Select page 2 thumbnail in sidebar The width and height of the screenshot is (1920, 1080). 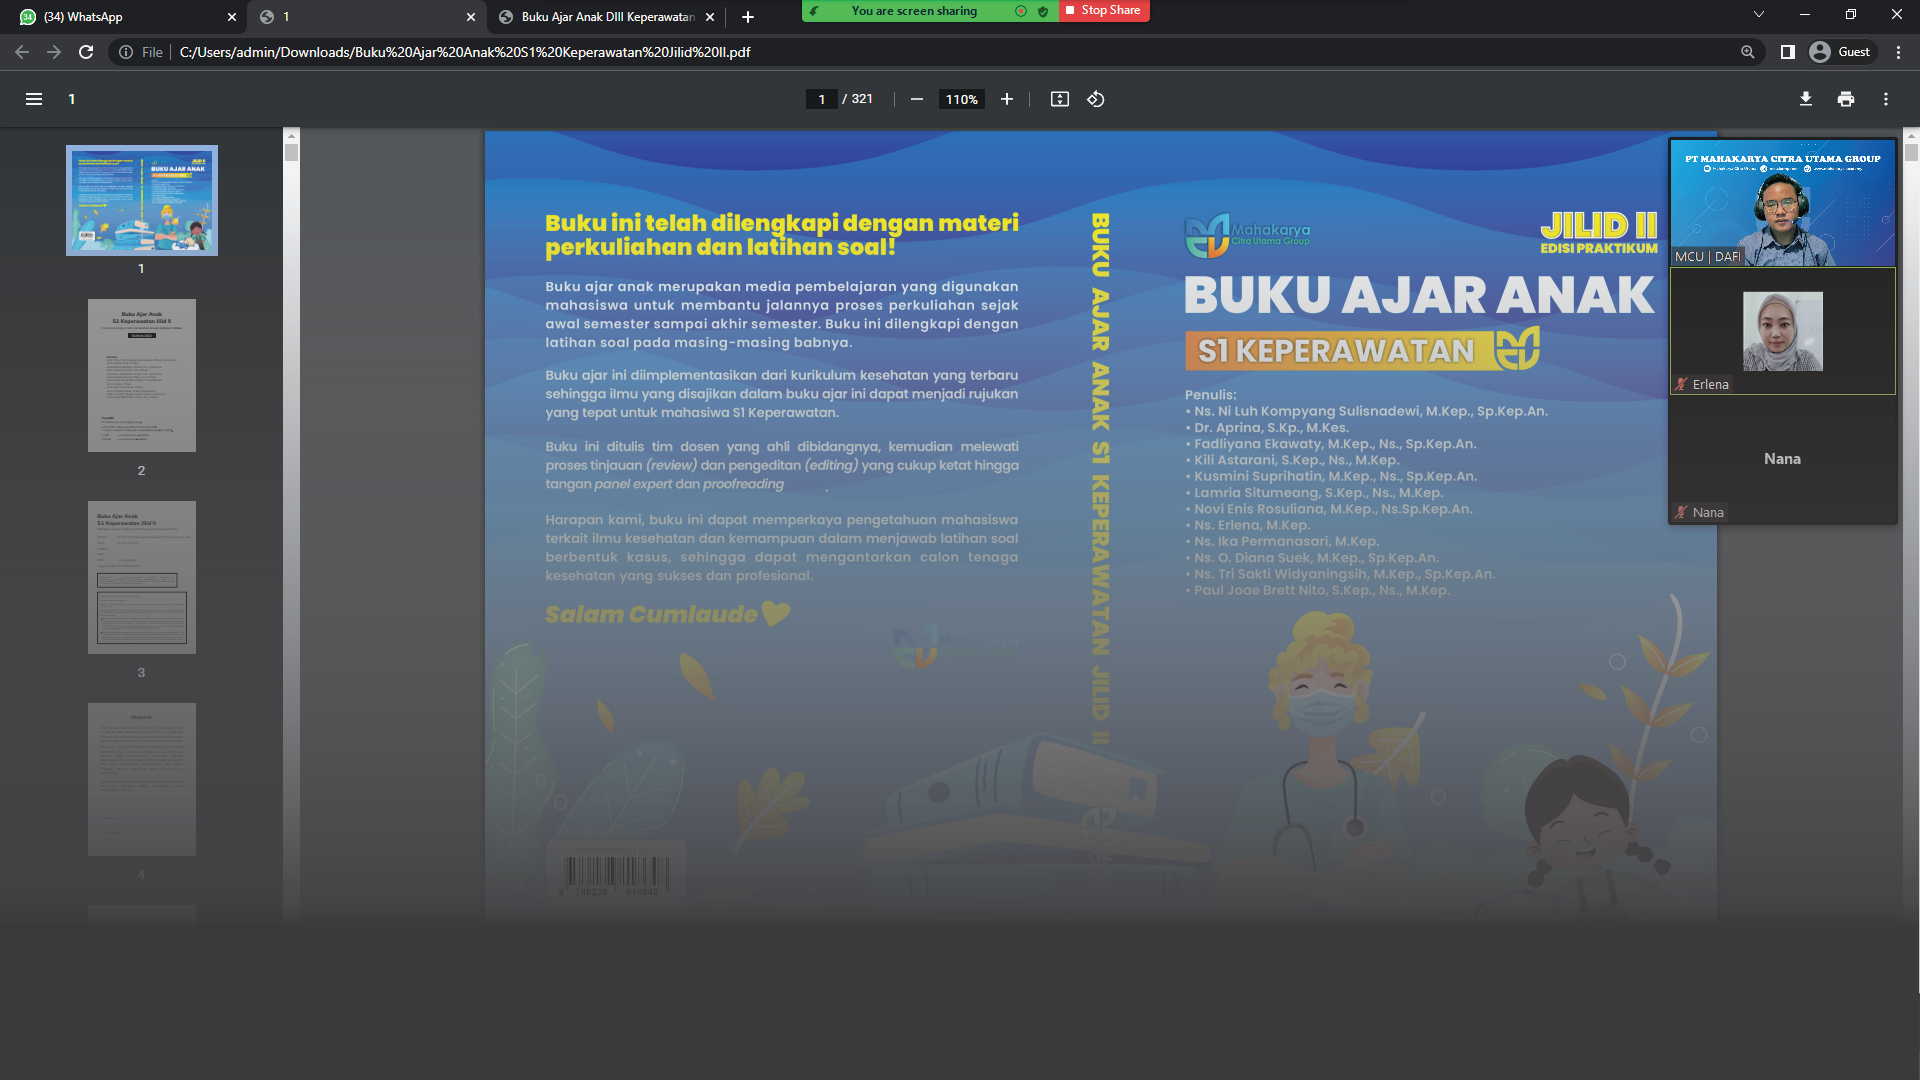141,375
